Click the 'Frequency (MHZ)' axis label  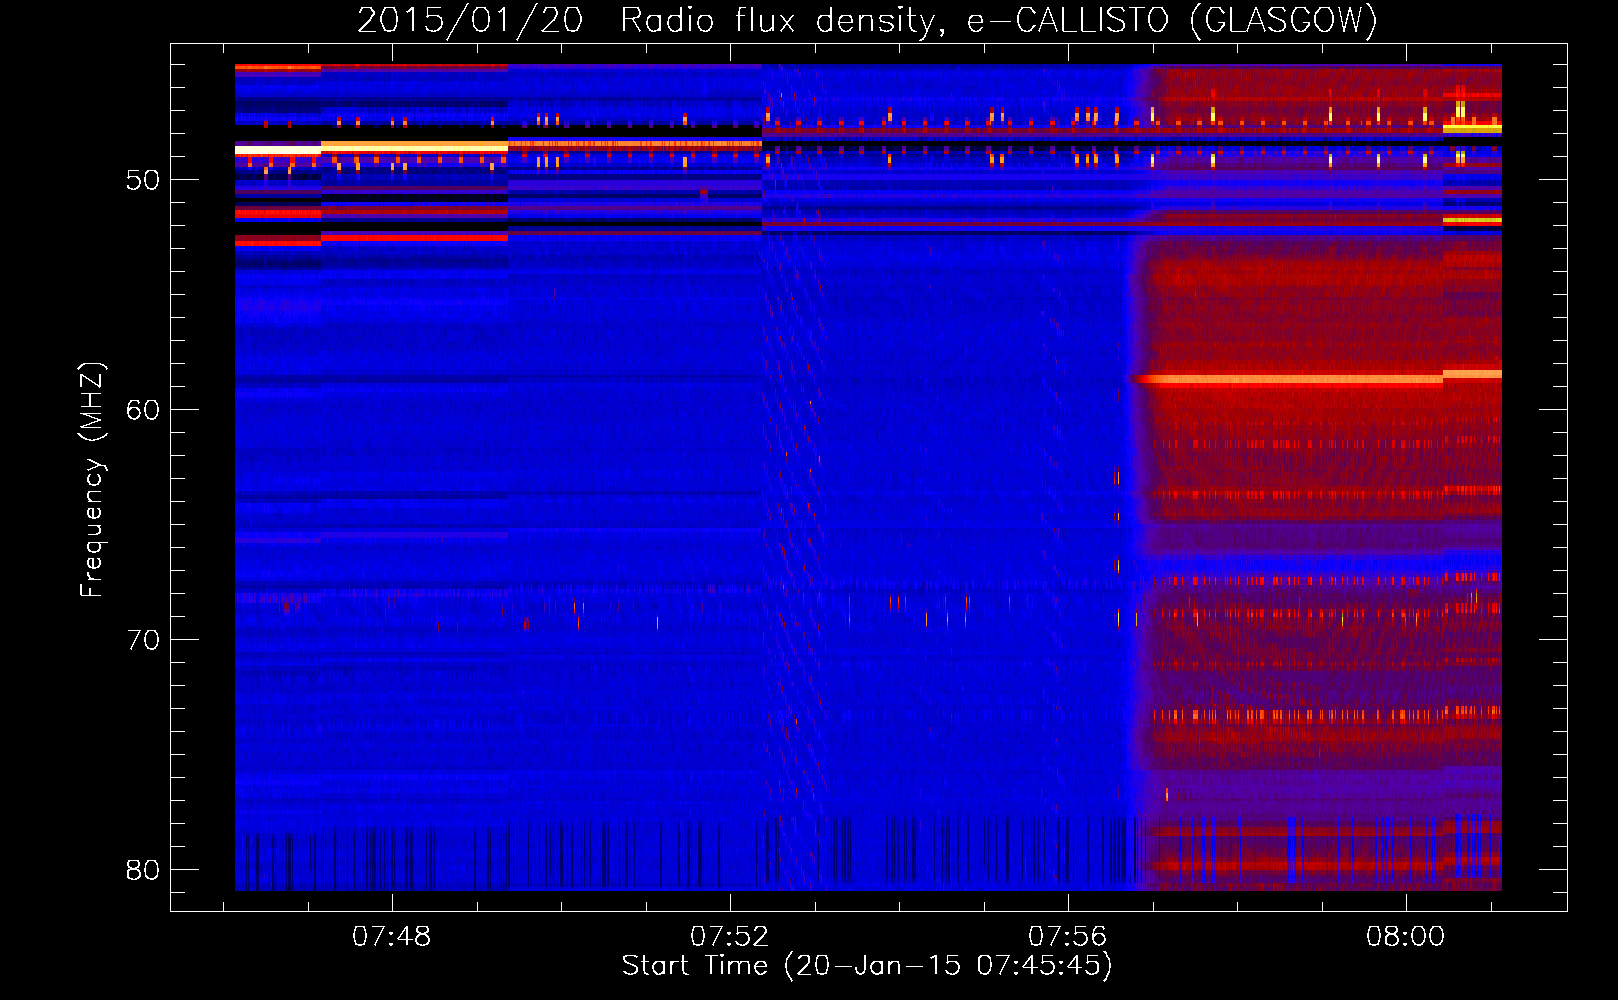pyautogui.click(x=92, y=480)
